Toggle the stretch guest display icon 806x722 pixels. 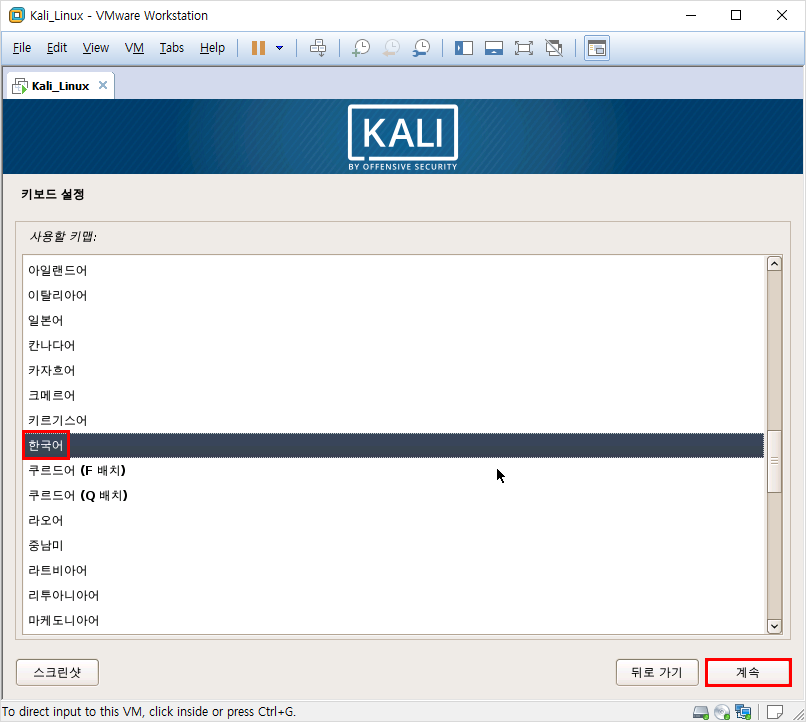pos(554,48)
